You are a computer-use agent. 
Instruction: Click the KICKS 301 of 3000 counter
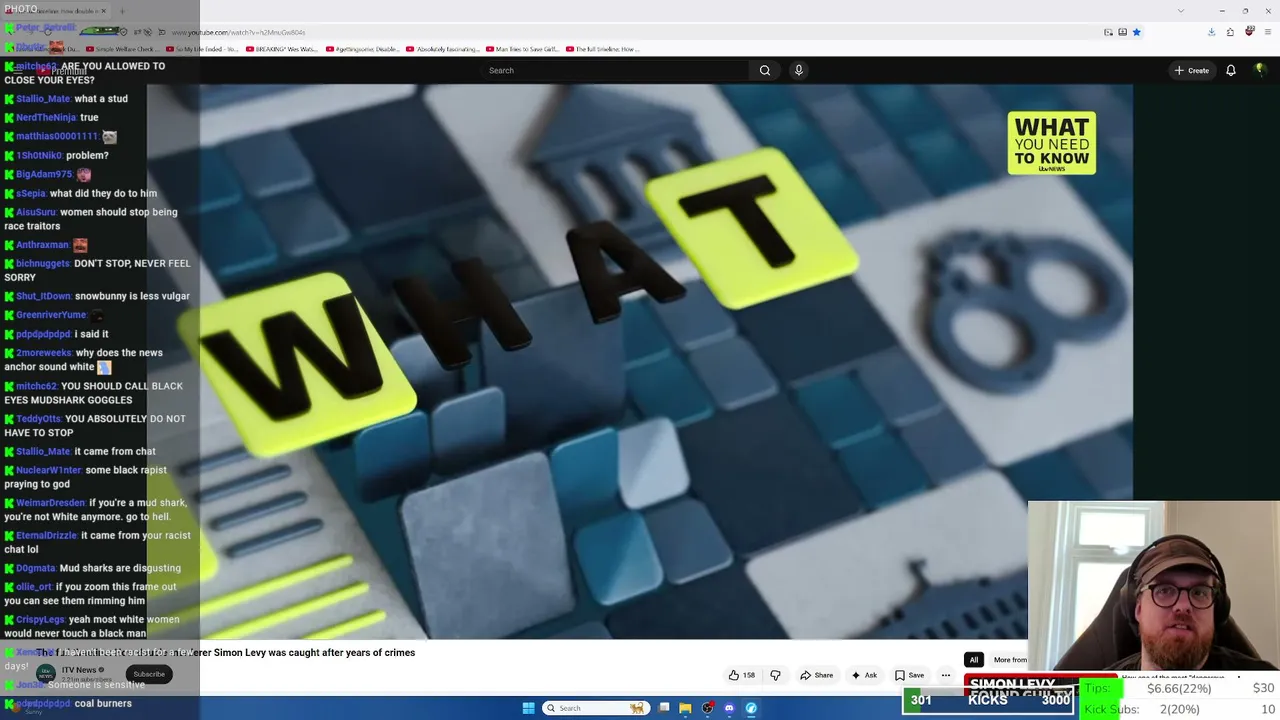coord(988,700)
